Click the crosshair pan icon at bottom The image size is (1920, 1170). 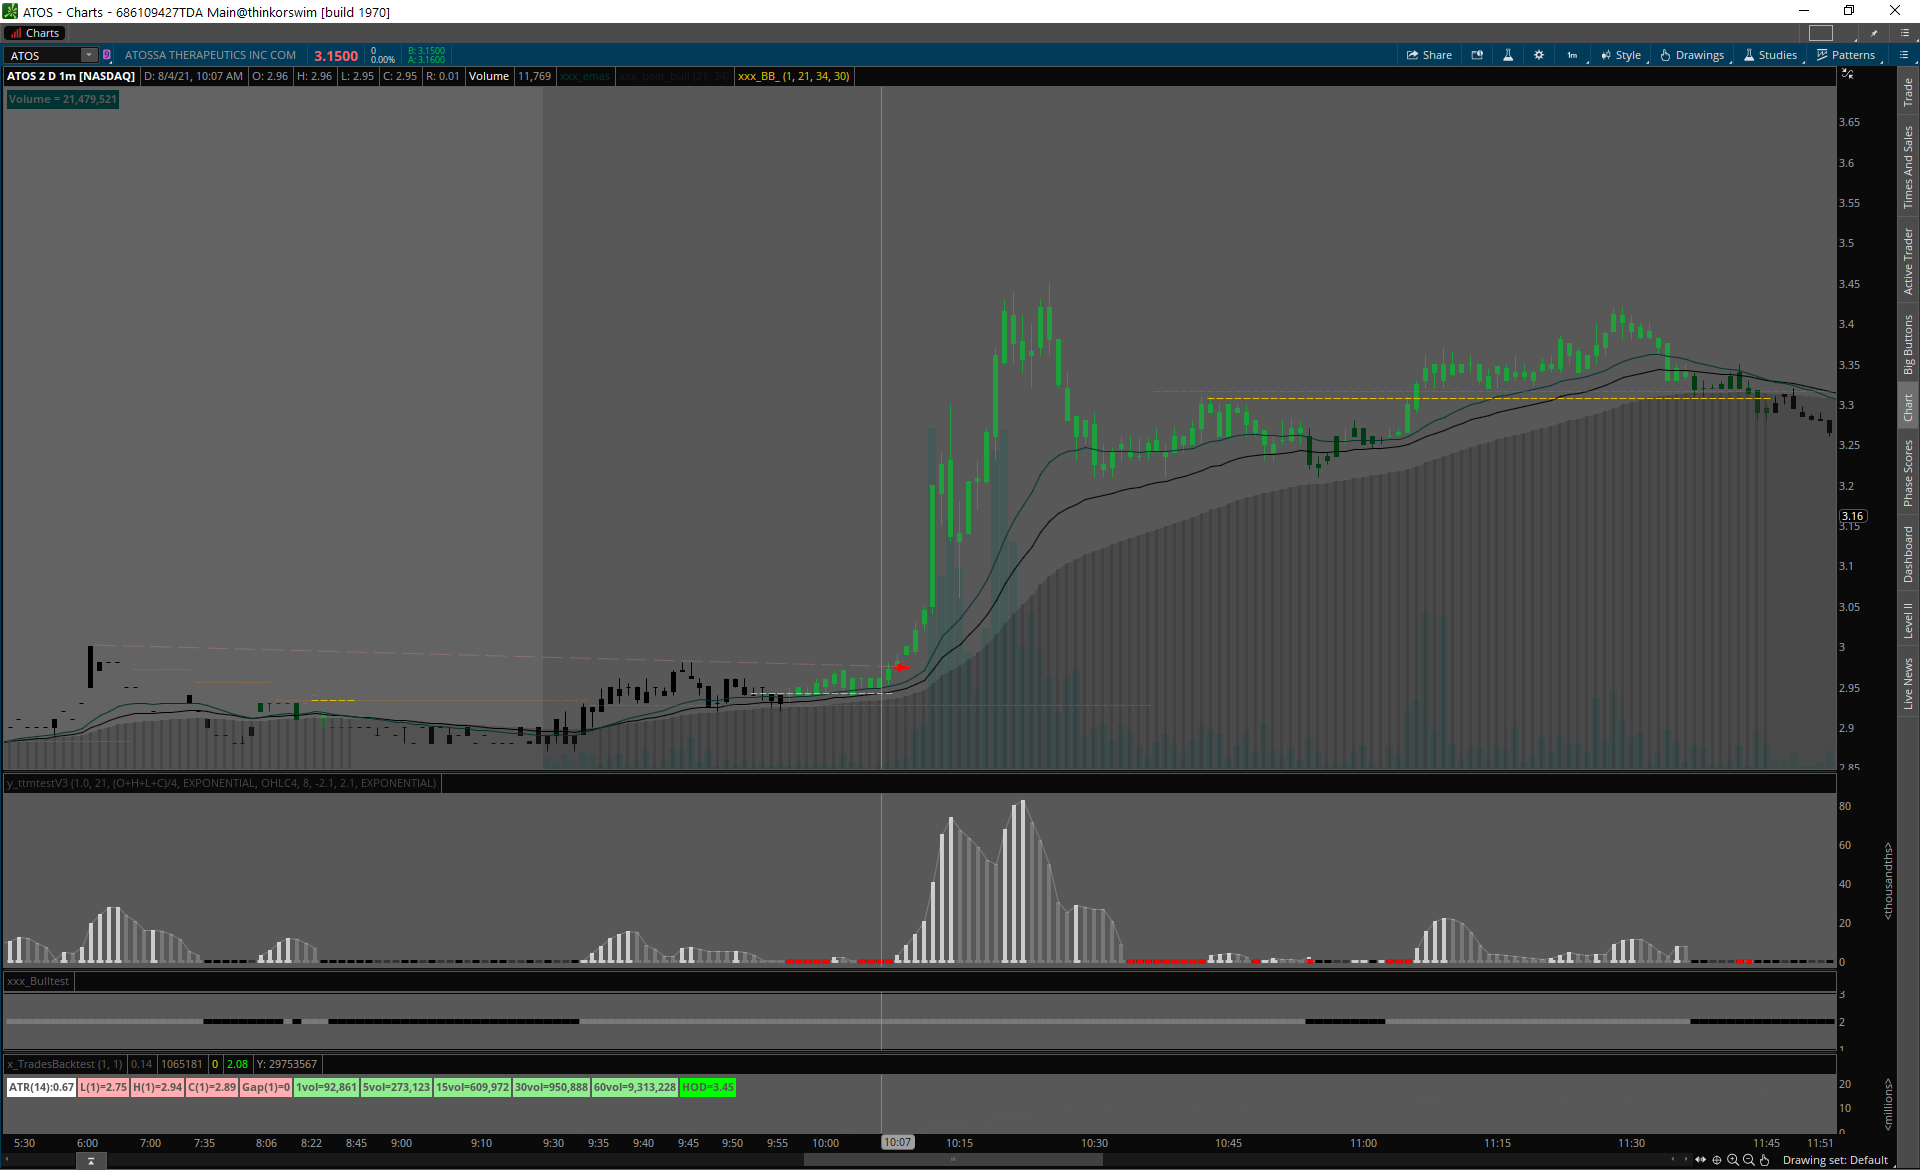1717,1160
